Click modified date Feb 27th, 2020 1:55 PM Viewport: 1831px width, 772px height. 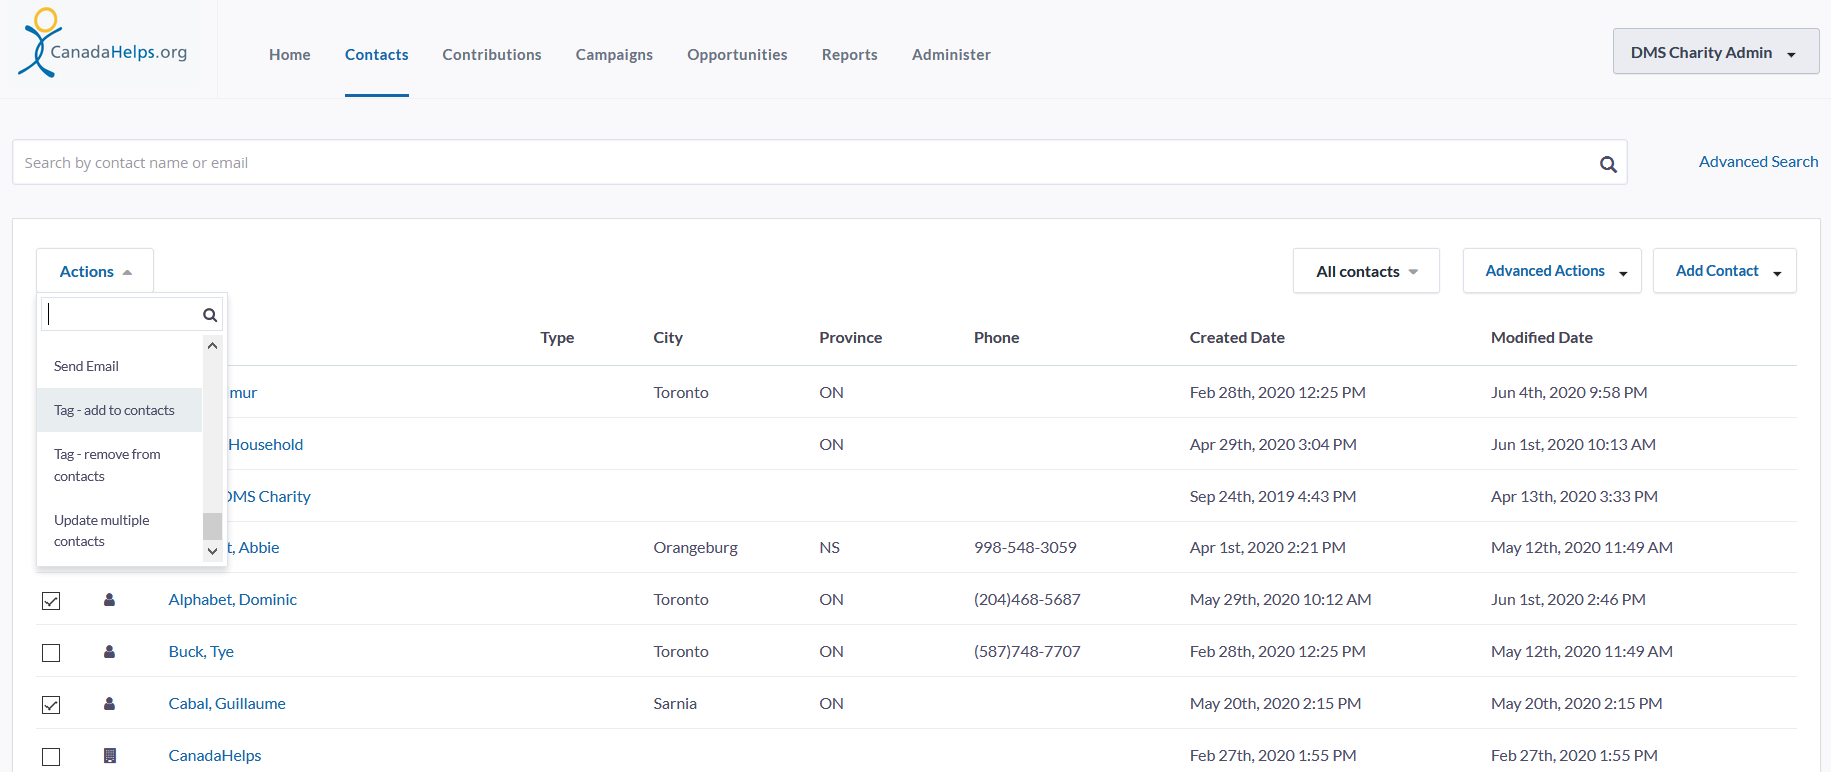coord(1574,756)
